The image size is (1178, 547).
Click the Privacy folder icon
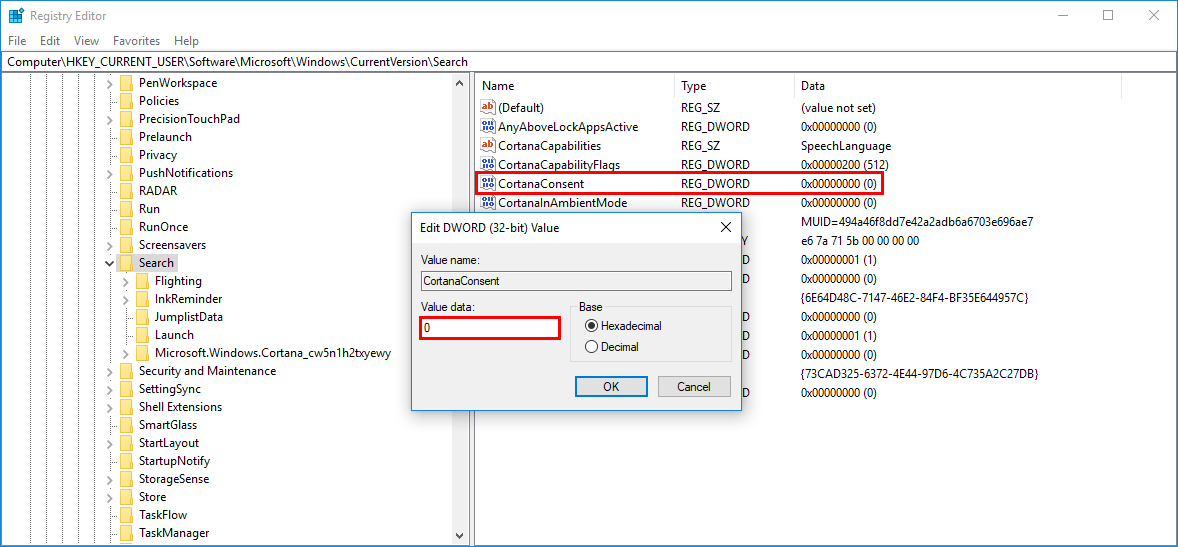(x=126, y=155)
